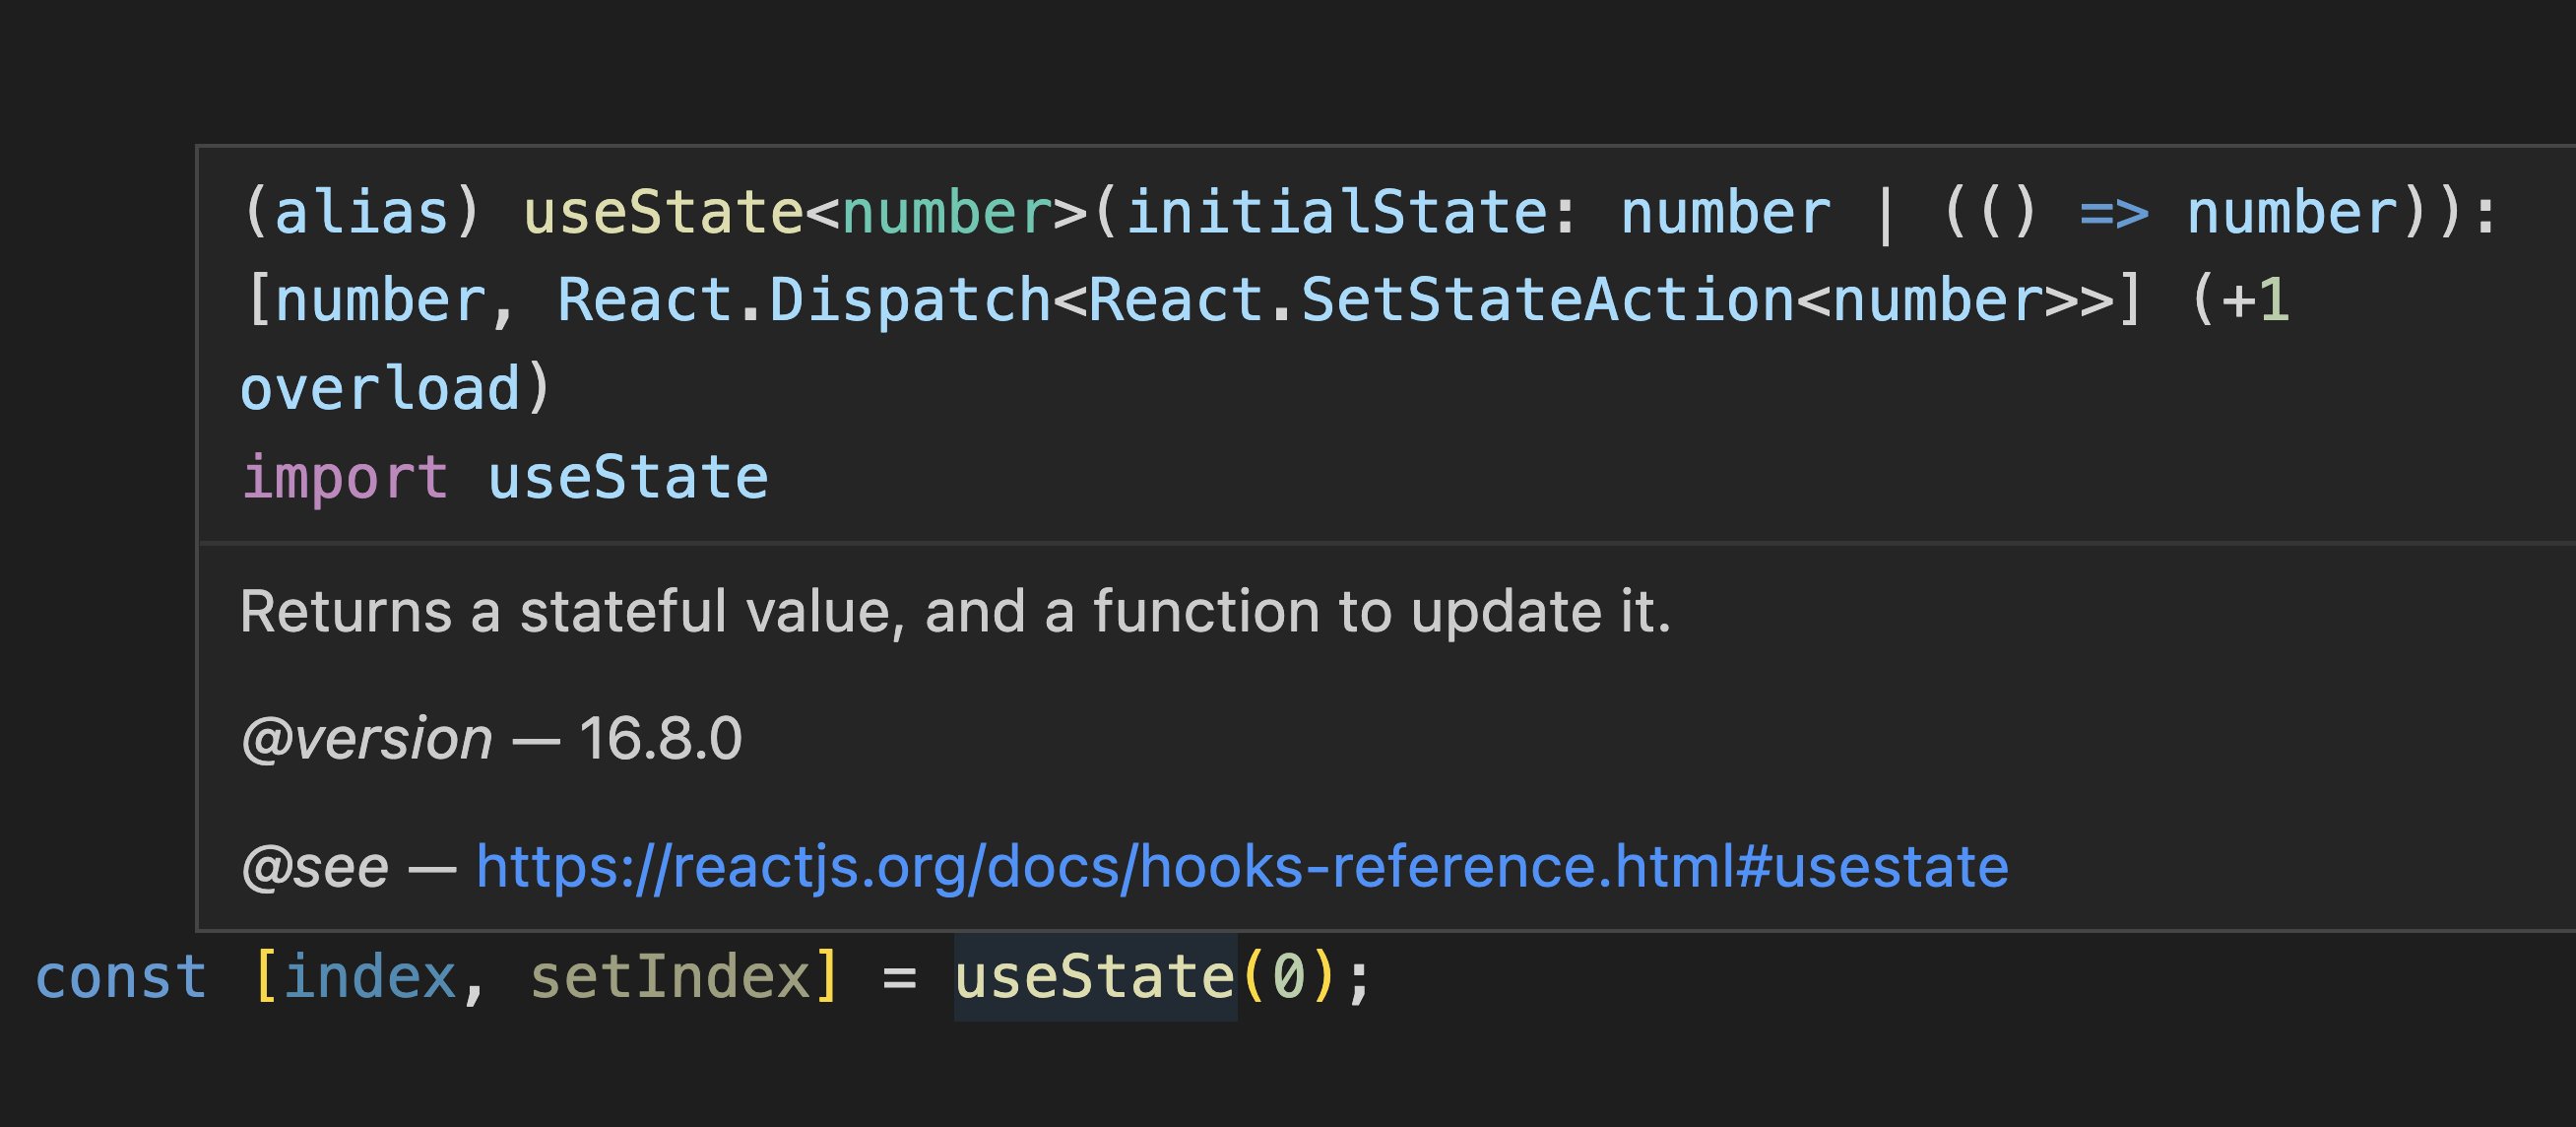Screen dimensions: 2576x1127
Task: Click the 'import useState' line in tooltip
Action: (504, 477)
